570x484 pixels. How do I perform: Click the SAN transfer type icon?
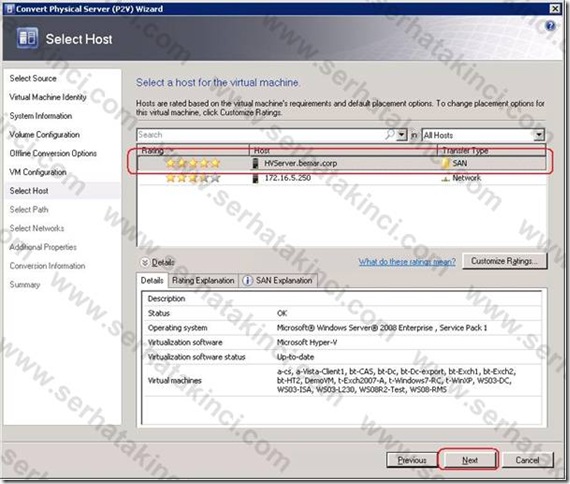[x=445, y=163]
